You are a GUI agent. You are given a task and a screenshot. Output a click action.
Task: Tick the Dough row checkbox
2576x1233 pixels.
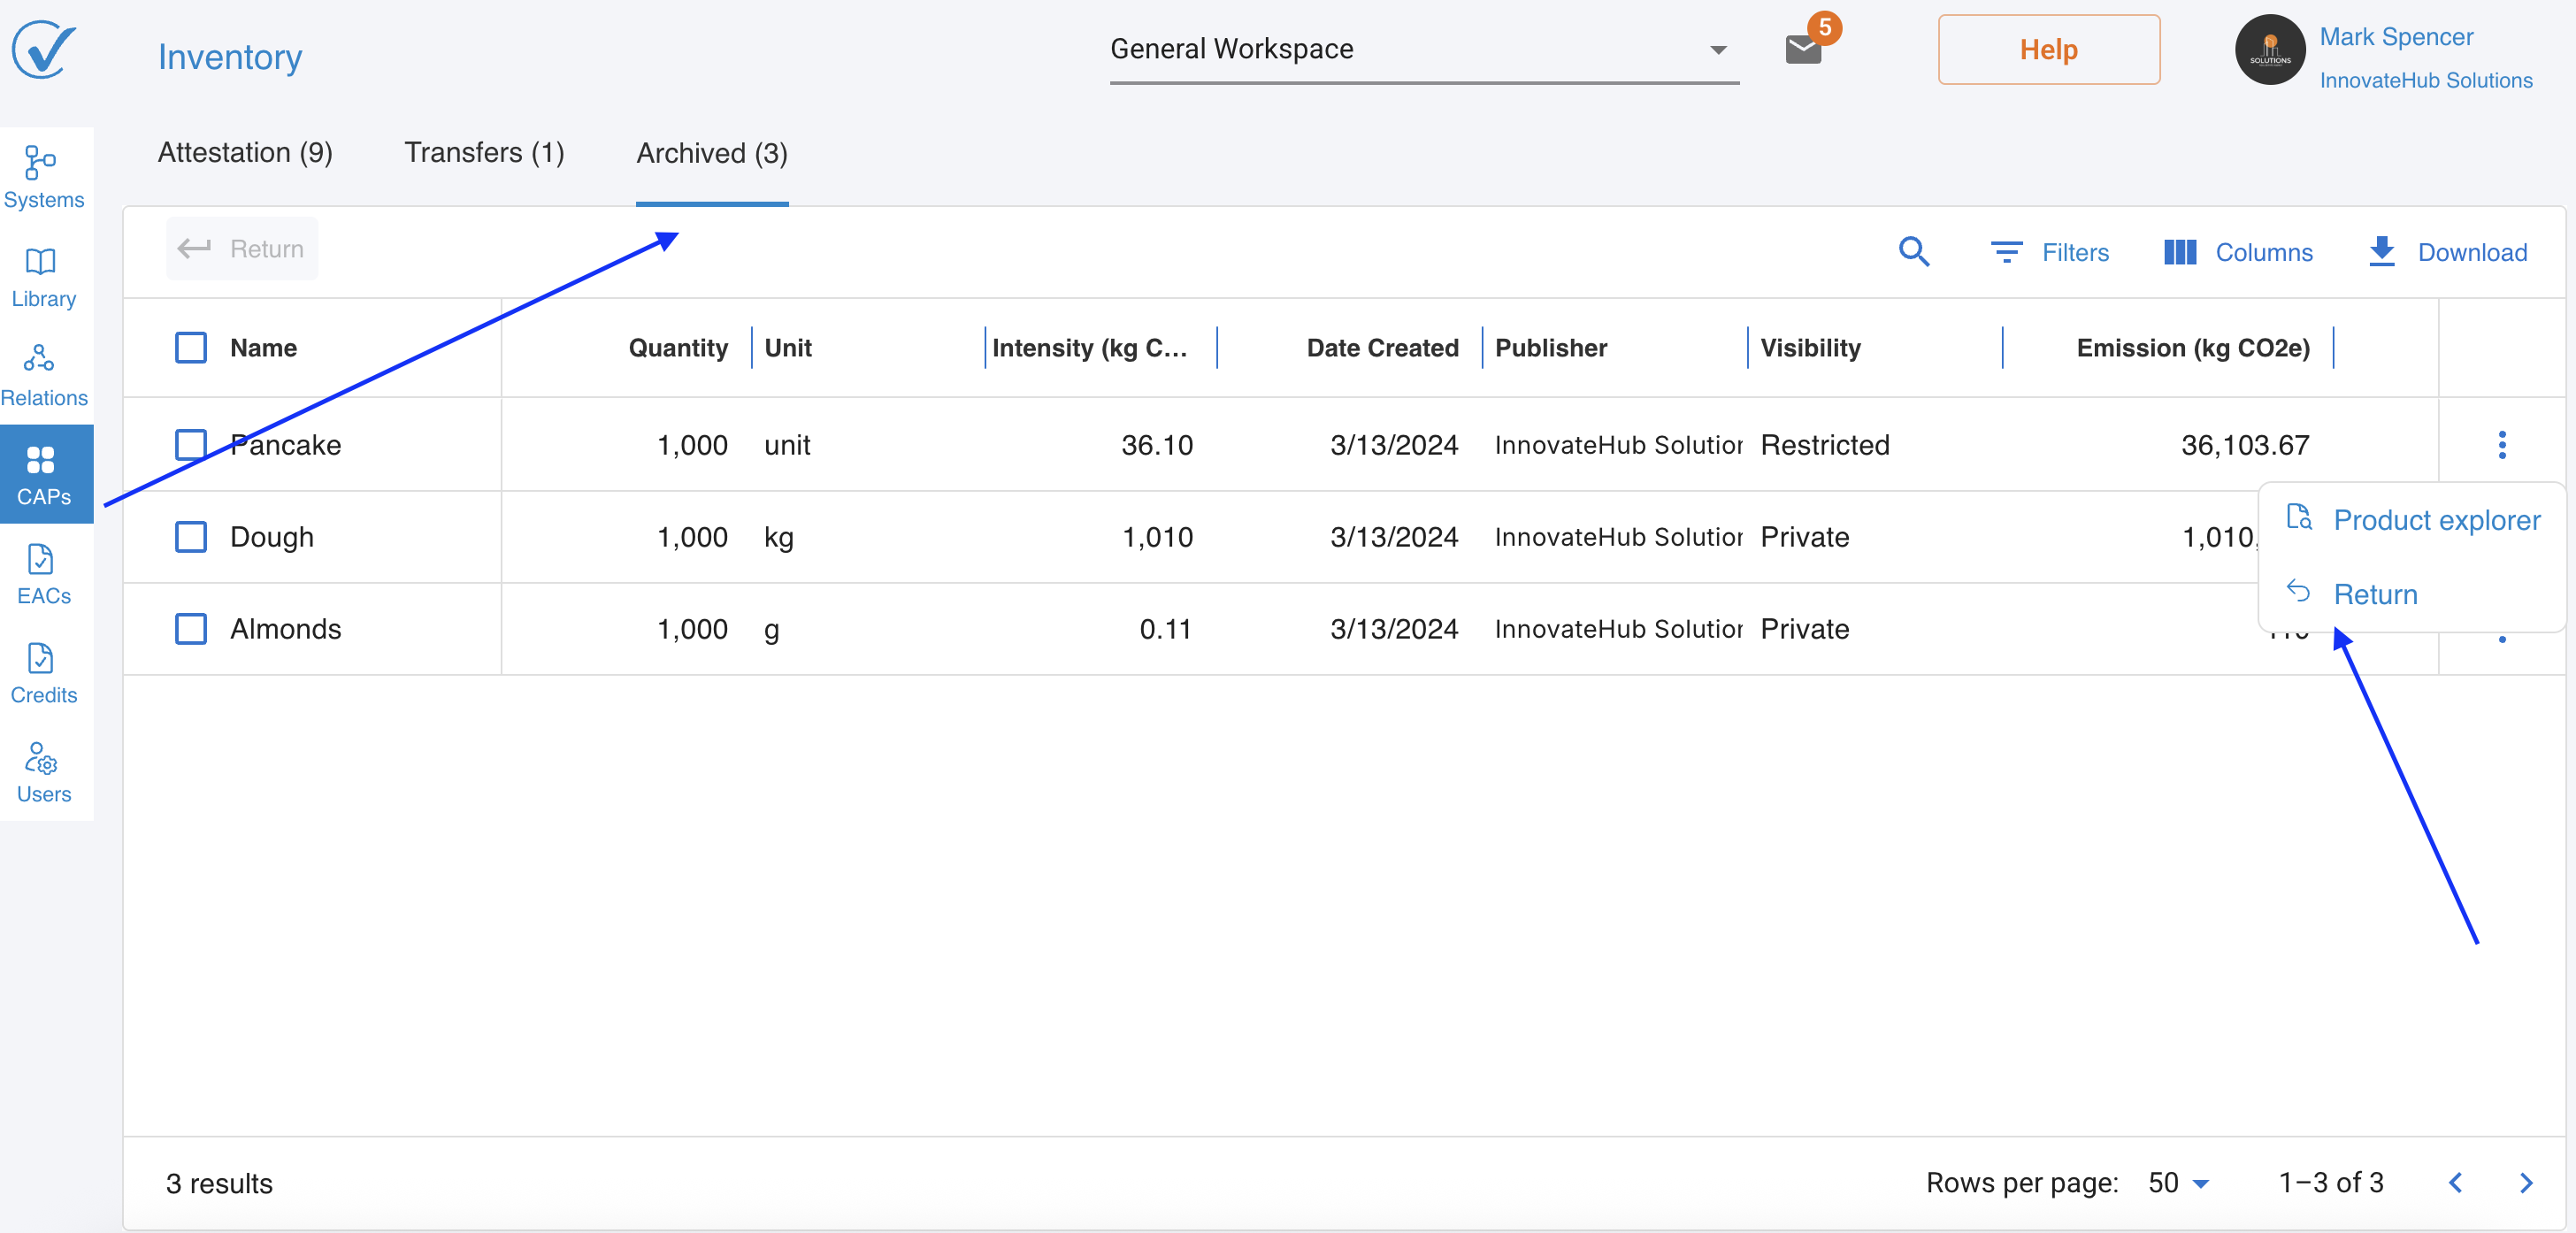pos(190,536)
